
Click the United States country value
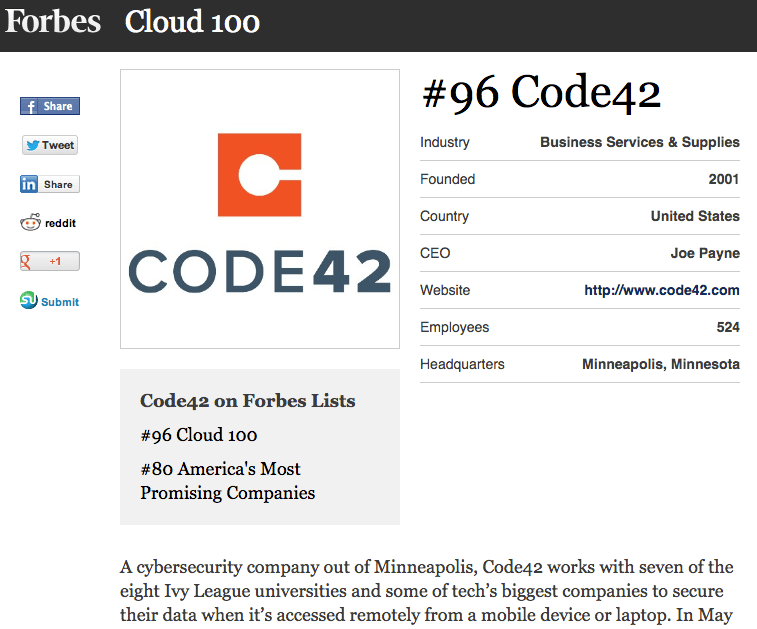(x=694, y=216)
